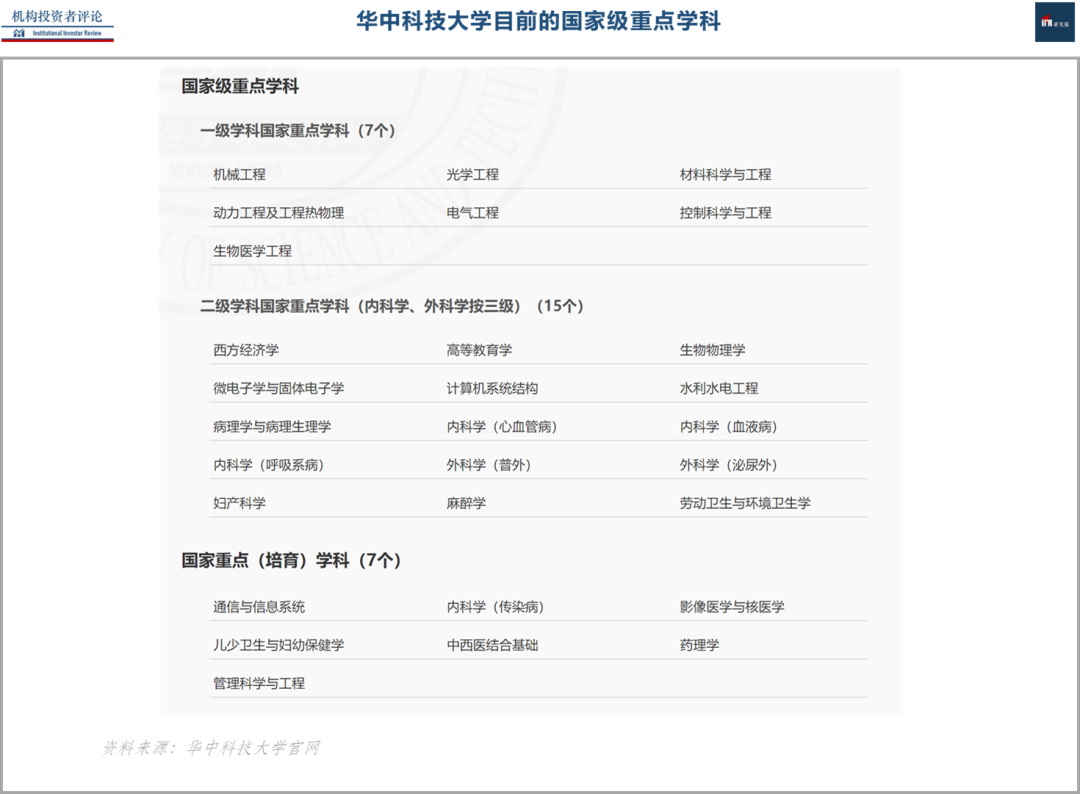
Task: Select the entry 管理科学与工程
Action: [x=259, y=683]
